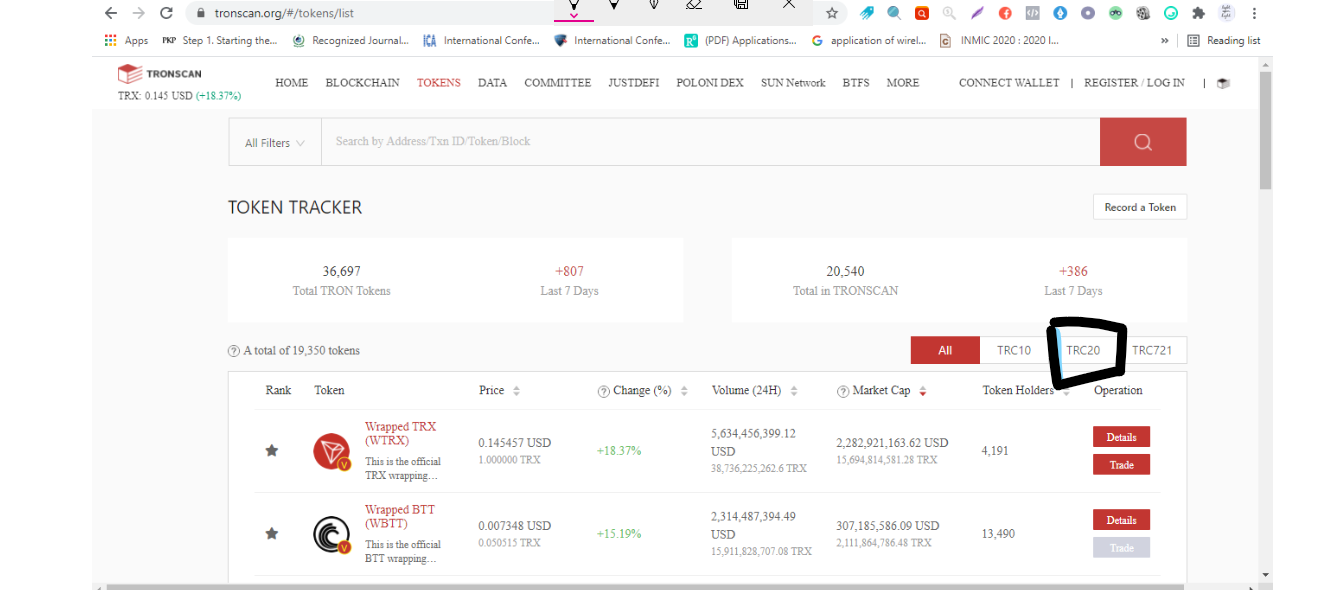
Task: Click the Wrapped BTT token logo
Action: tap(332, 535)
